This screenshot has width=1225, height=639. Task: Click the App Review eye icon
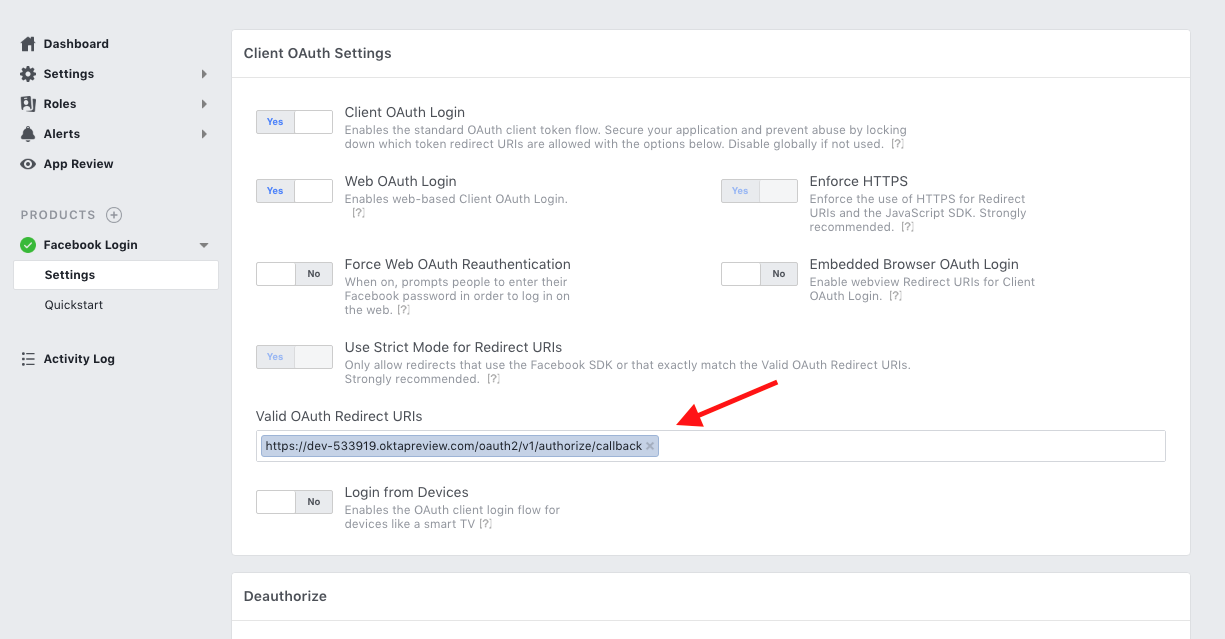pyautogui.click(x=28, y=164)
